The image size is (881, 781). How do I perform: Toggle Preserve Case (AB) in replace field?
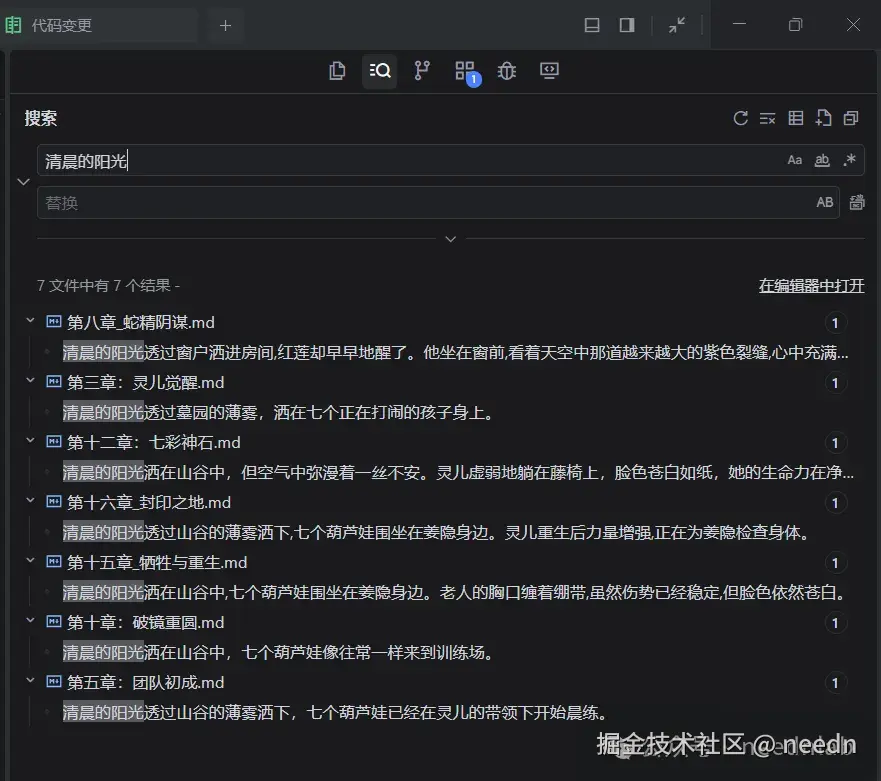click(x=824, y=202)
